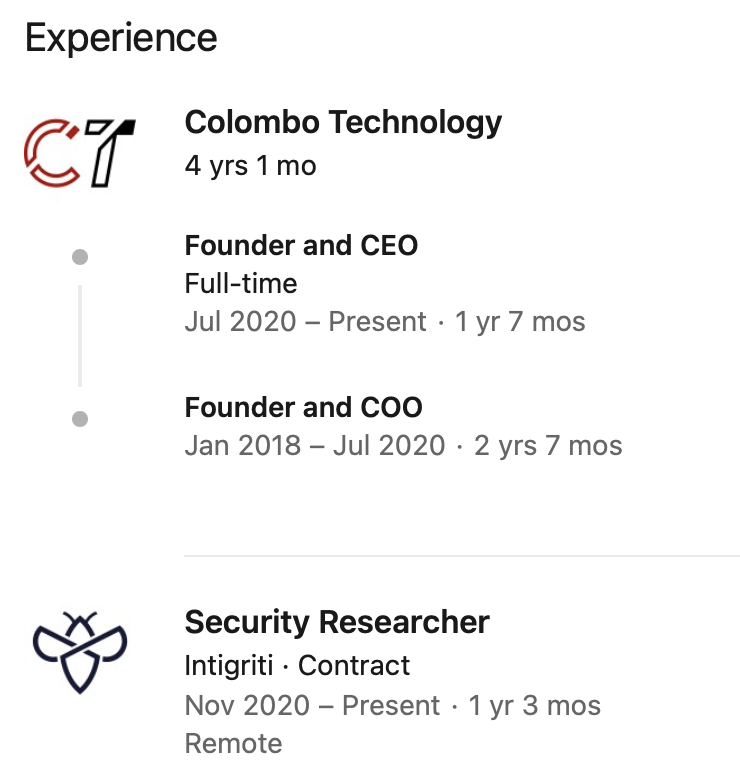Click the "Intigriti · Contract" company line
Image resolution: width=740 pixels, height=782 pixels.
tap(297, 665)
